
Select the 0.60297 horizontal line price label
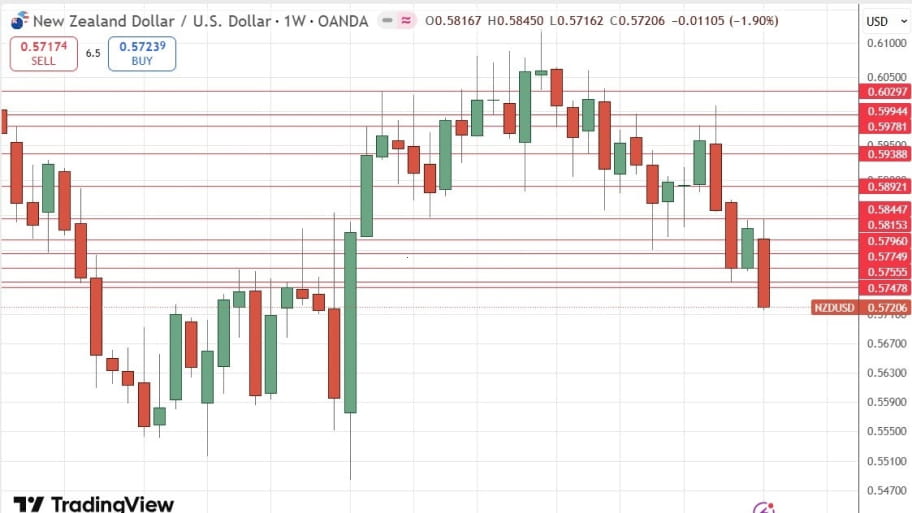(886, 91)
